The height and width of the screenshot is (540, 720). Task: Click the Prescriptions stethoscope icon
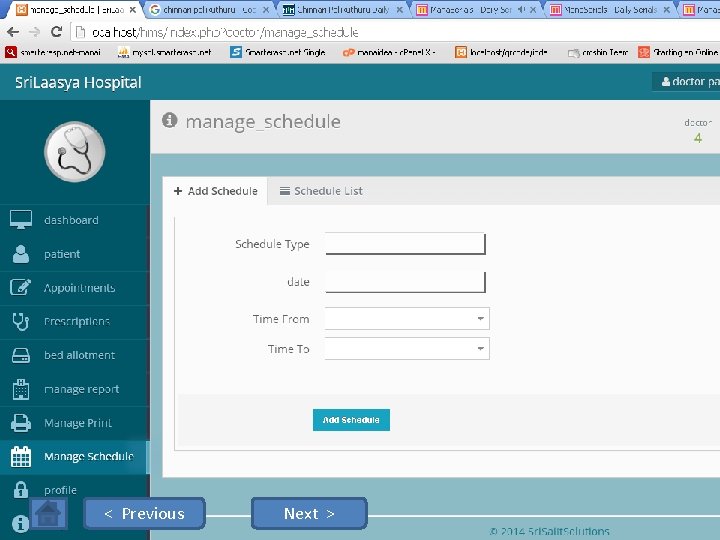[x=21, y=321]
